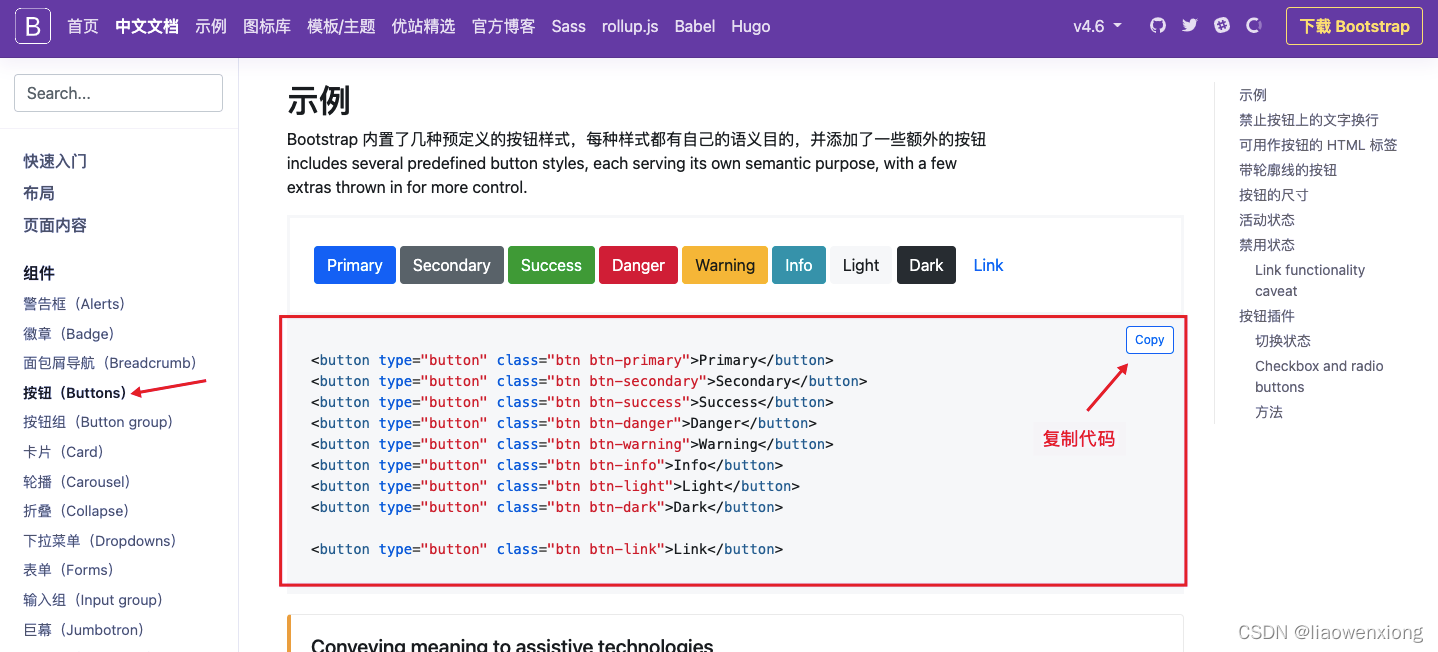Viewport: 1438px width, 652px height.
Task: Click the Link style example button
Action: pos(988,265)
